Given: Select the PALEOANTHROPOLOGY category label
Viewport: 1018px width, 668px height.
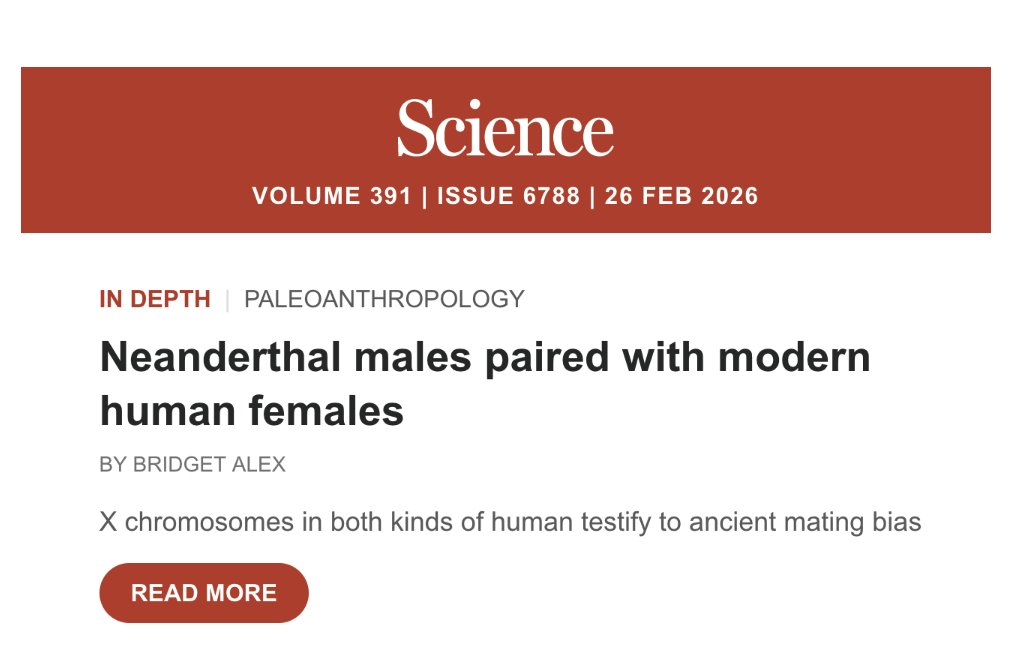Looking at the screenshot, I should click(x=384, y=299).
